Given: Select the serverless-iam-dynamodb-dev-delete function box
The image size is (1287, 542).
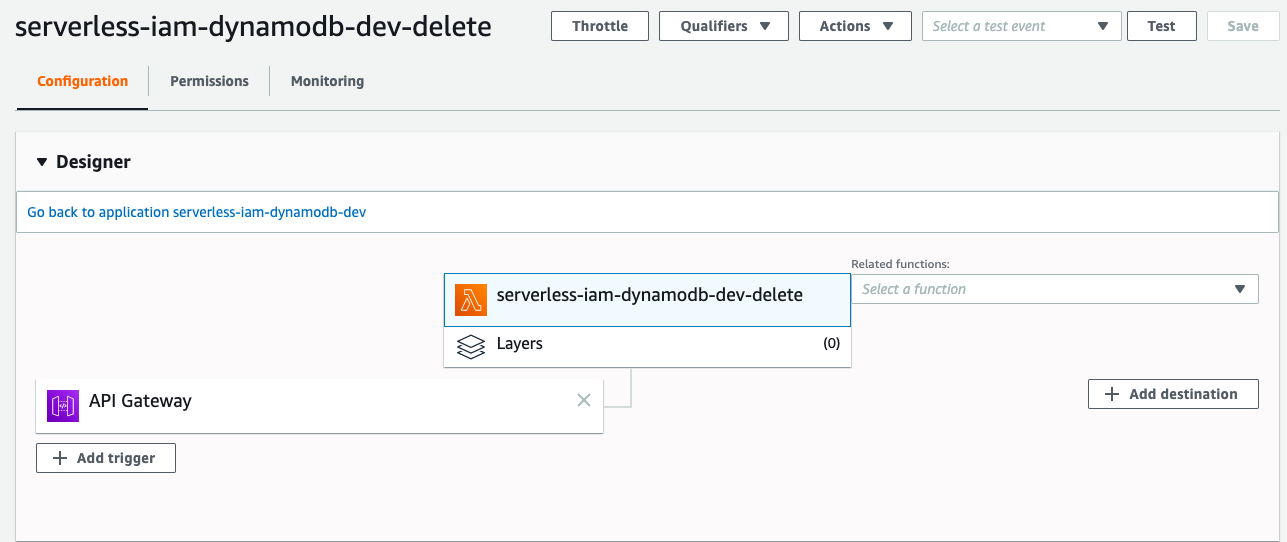Looking at the screenshot, I should click(x=647, y=300).
